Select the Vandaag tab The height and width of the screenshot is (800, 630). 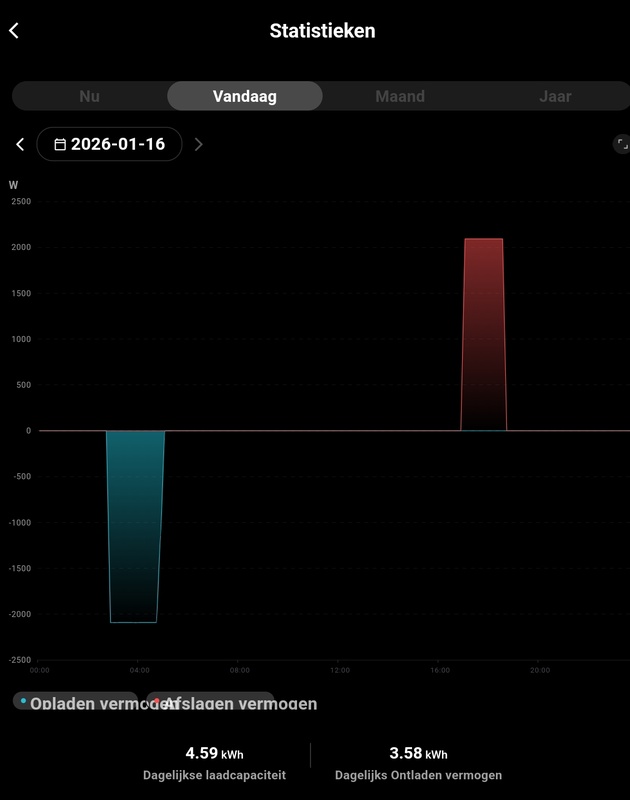(245, 96)
